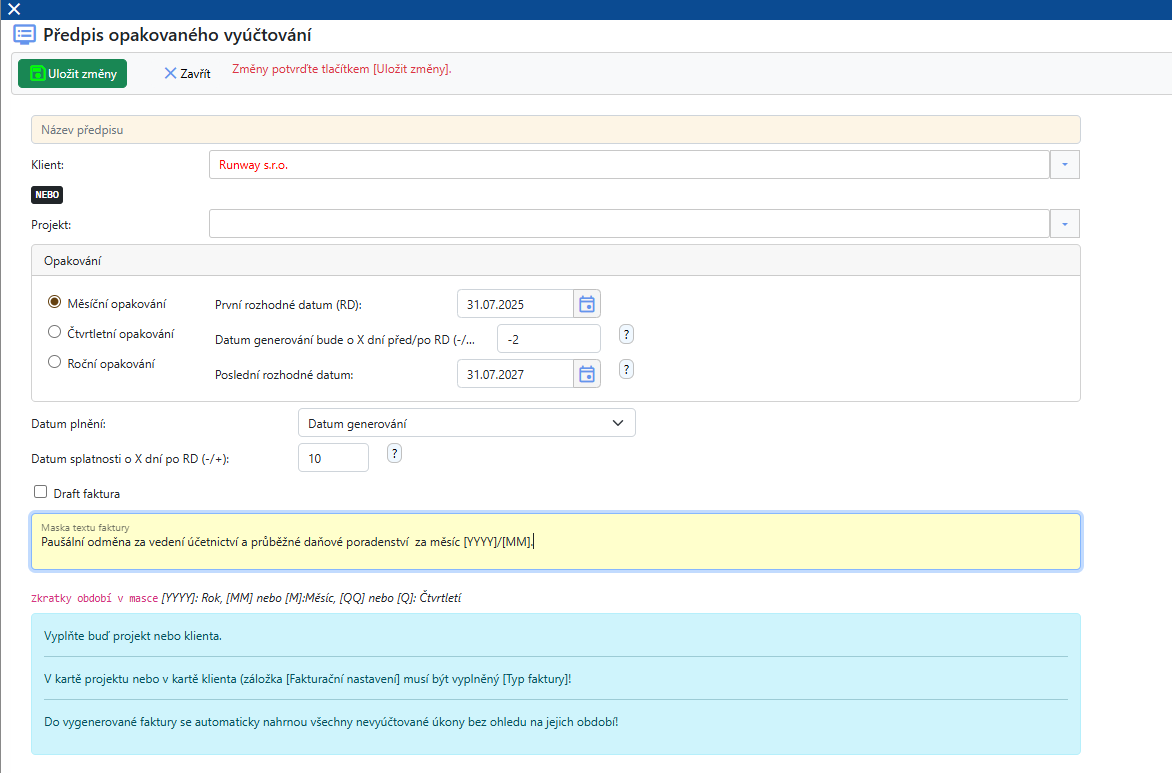
Task: Select Roční opakování radio button
Action: tap(55, 363)
